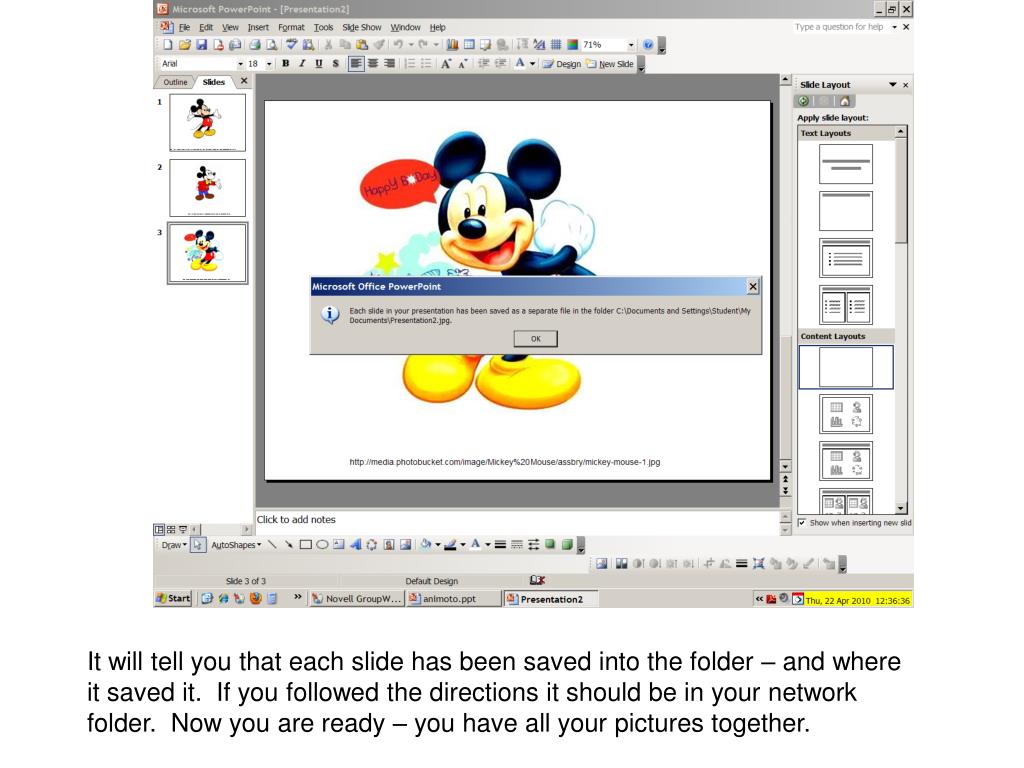Click the Insert Table icon

(x=469, y=45)
